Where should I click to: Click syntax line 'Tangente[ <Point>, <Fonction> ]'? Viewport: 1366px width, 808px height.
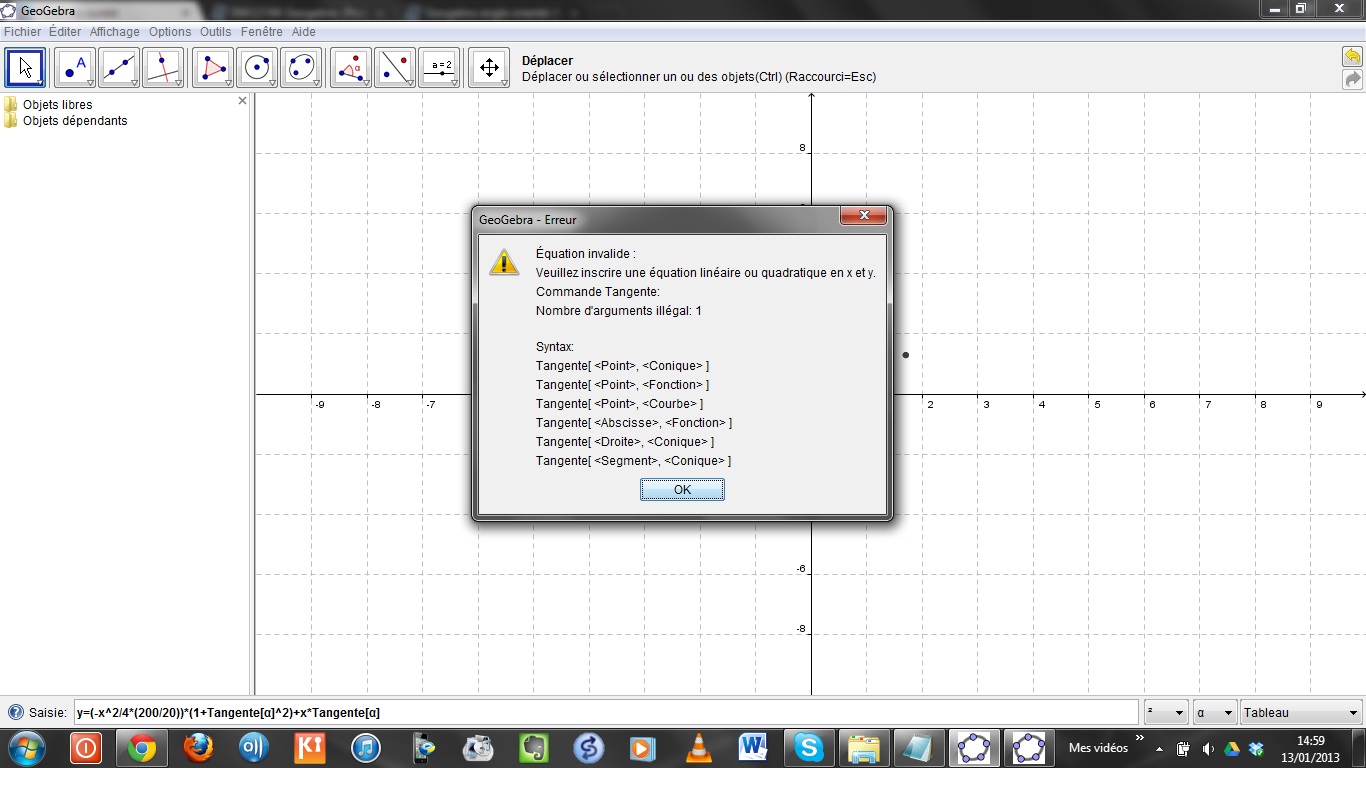tap(622, 385)
